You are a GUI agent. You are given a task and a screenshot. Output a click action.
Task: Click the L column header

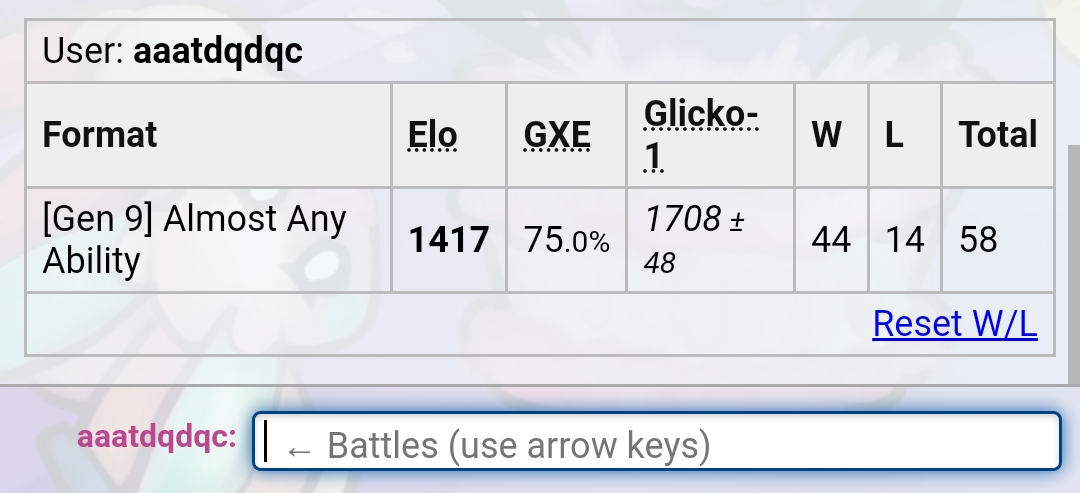(894, 135)
